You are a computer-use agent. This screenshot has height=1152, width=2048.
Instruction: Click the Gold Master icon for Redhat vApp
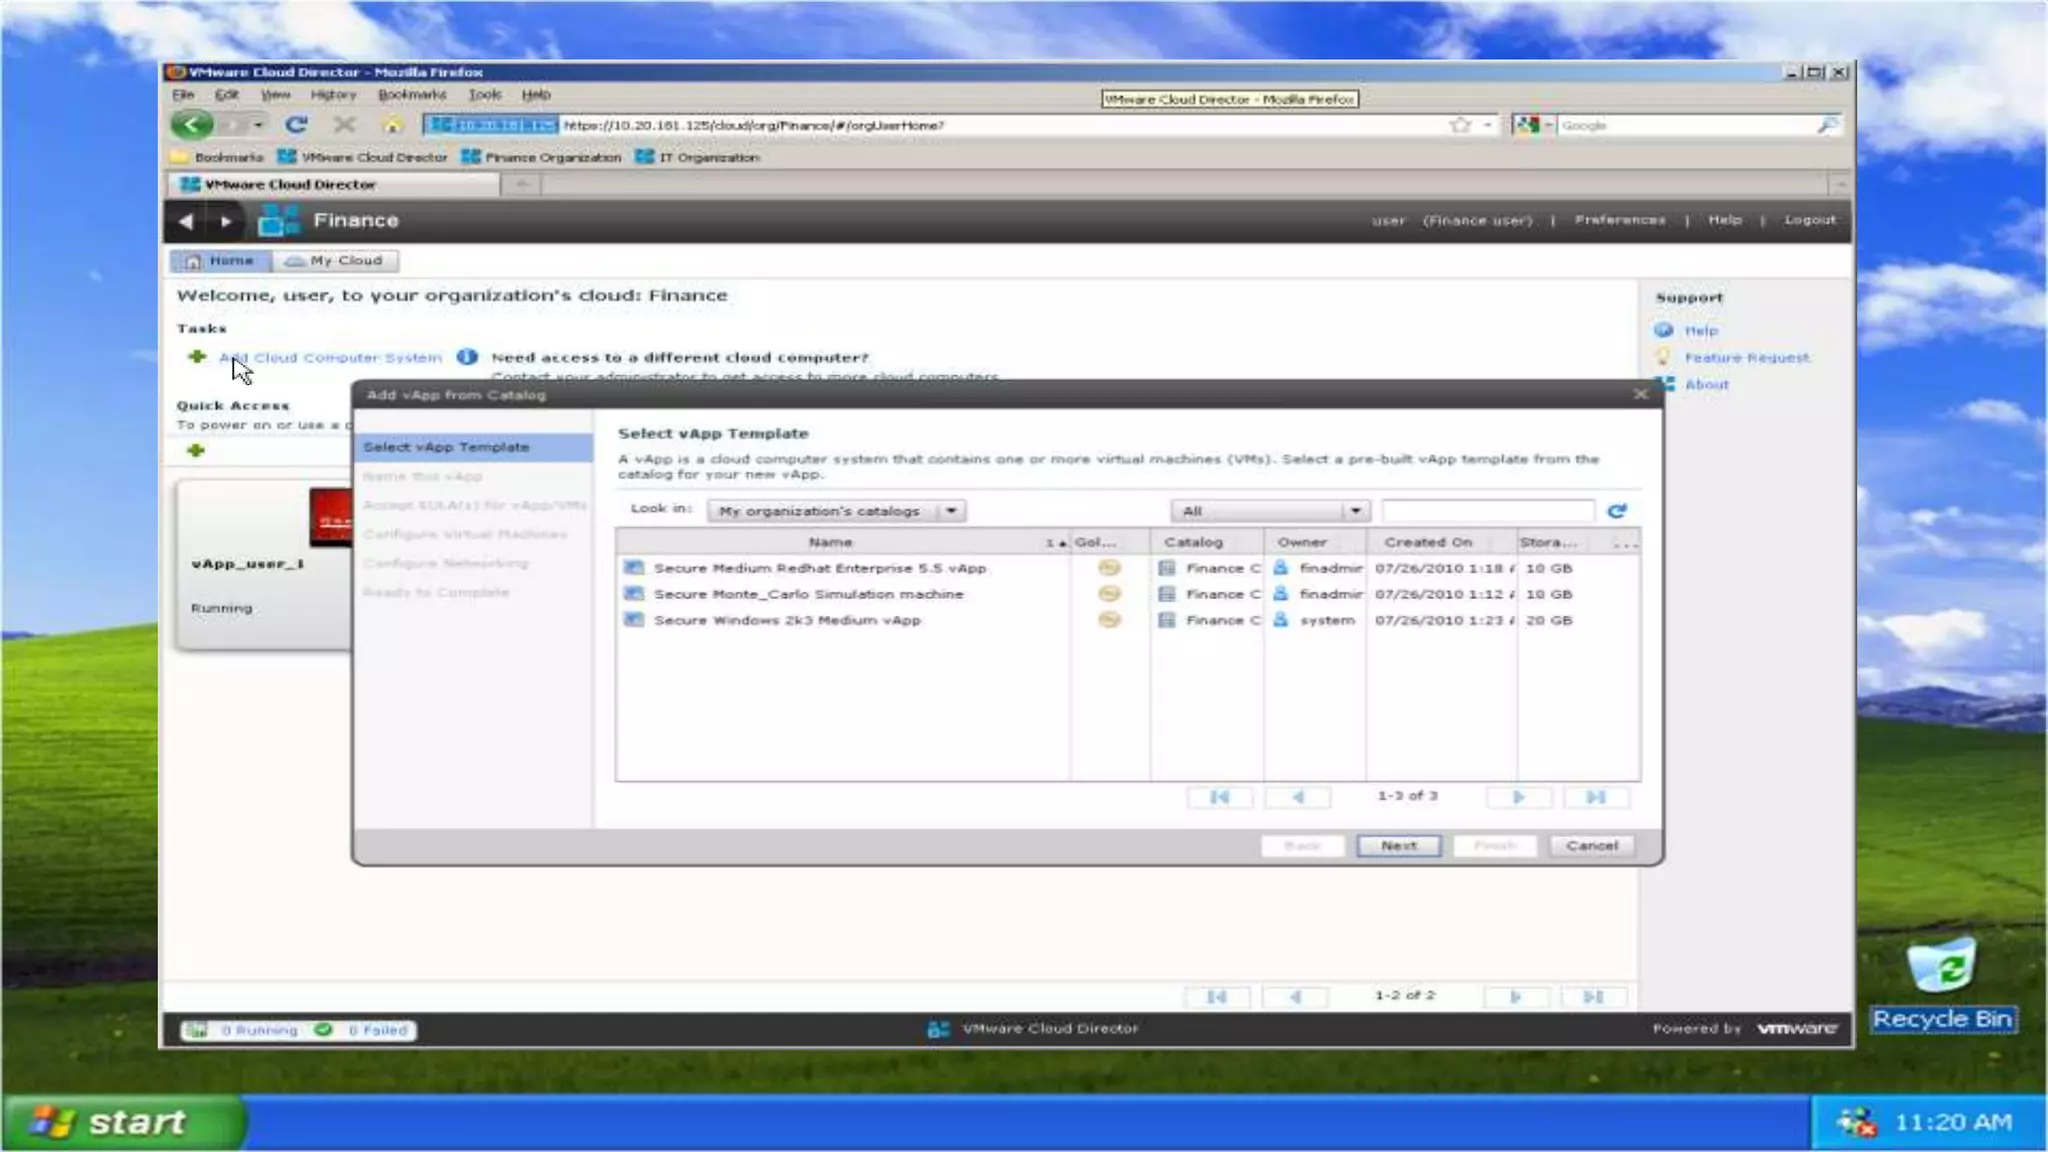pyautogui.click(x=1108, y=568)
